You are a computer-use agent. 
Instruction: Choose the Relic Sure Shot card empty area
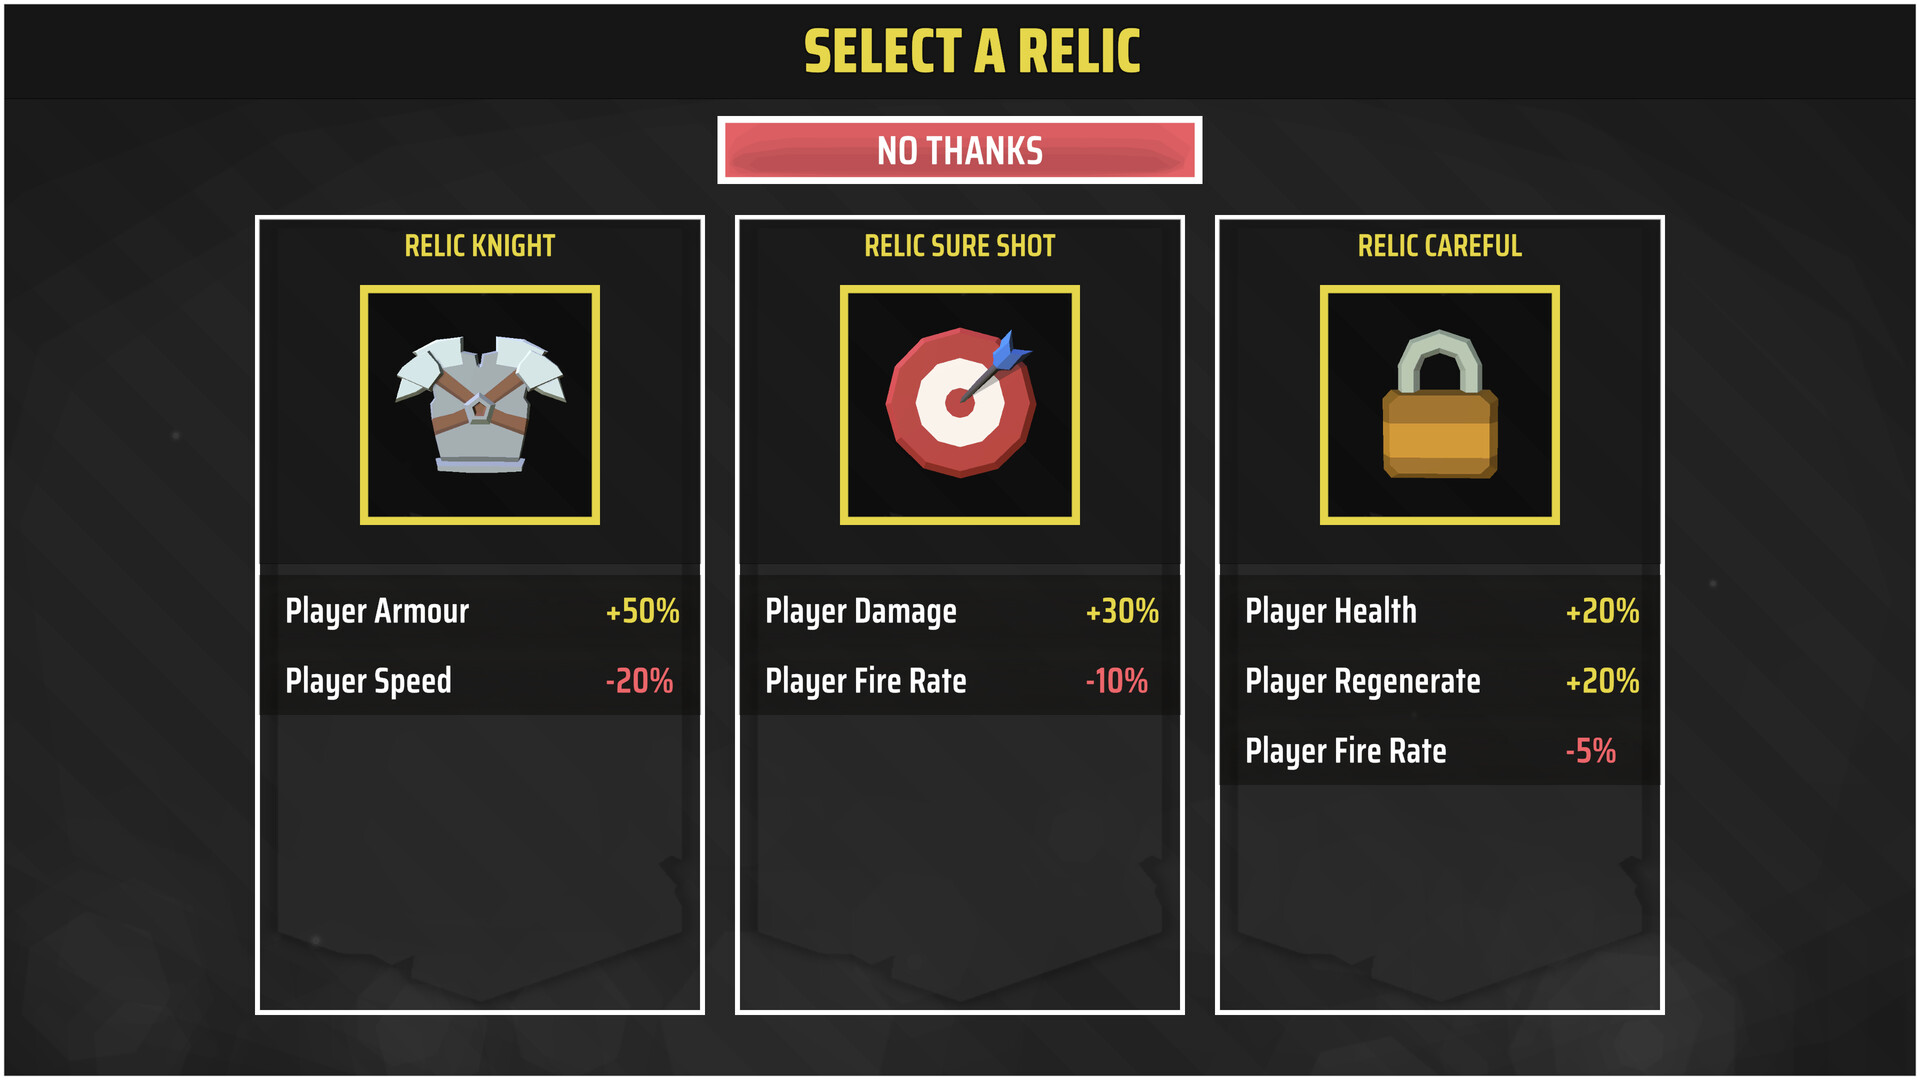click(960, 860)
